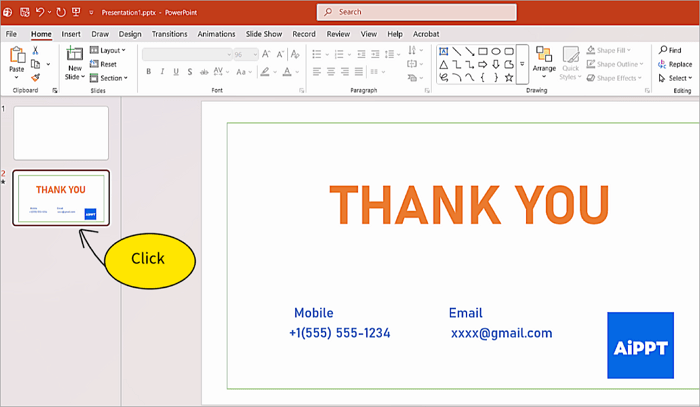Click the Undo arrow in title bar
This screenshot has width=700, height=407.
pyautogui.click(x=41, y=12)
